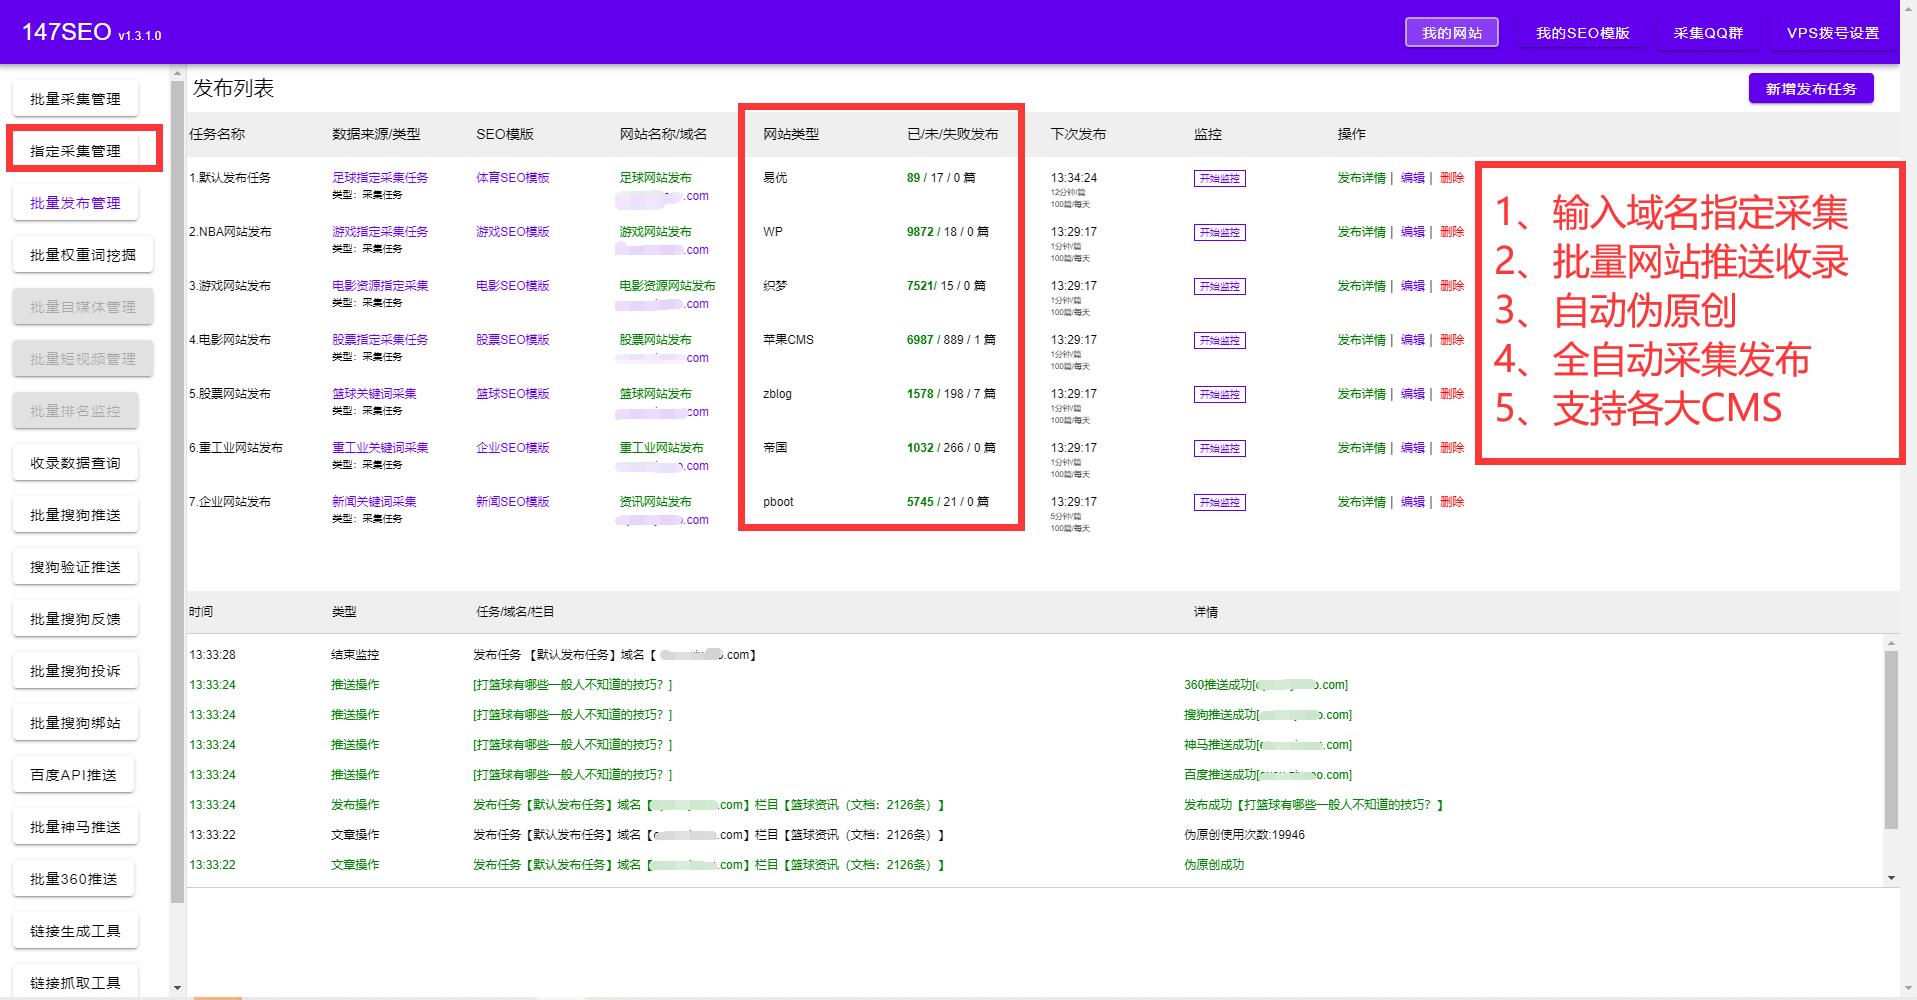The width and height of the screenshot is (1917, 1000).
Task: Click 删除 for 企业网站发布
Action: (x=1452, y=502)
